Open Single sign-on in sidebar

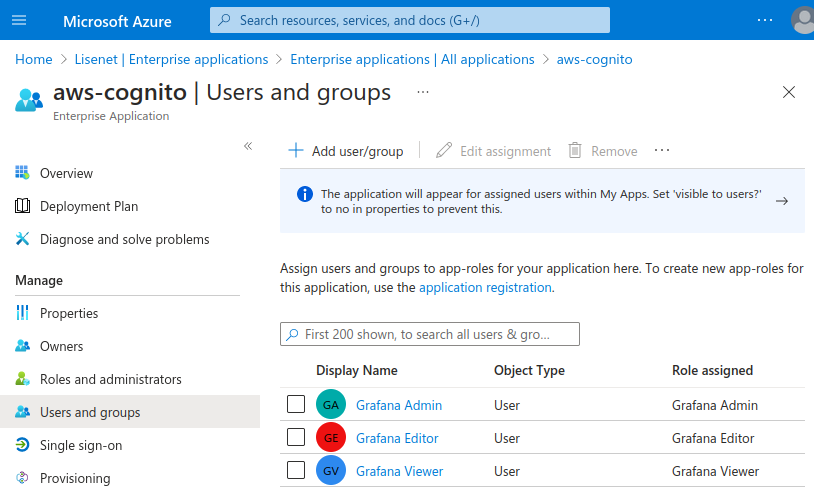point(81,445)
